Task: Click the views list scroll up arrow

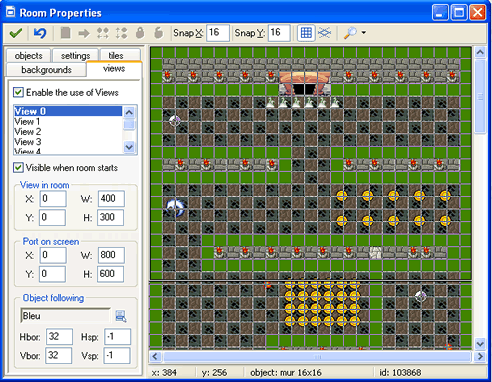Action: (x=129, y=112)
